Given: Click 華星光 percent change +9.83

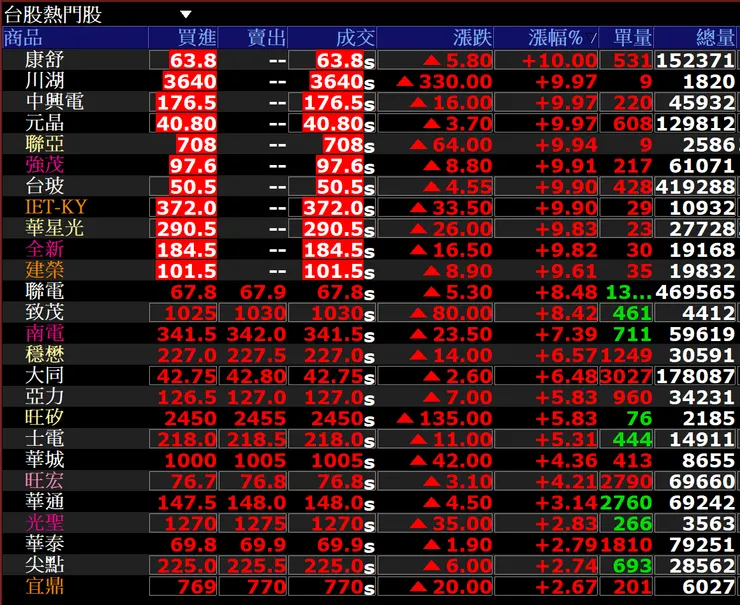Looking at the screenshot, I should pyautogui.click(x=566, y=229).
